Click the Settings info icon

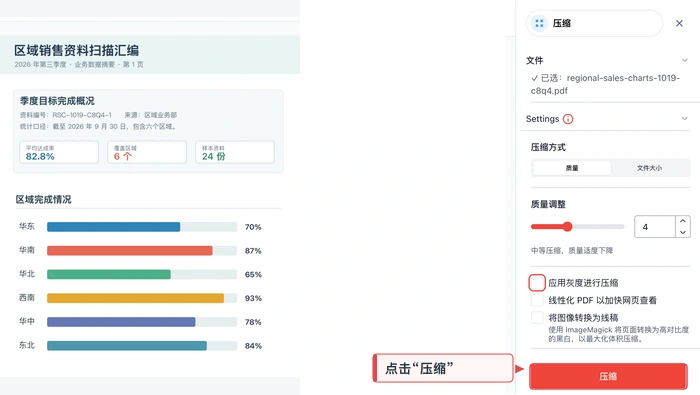point(568,119)
